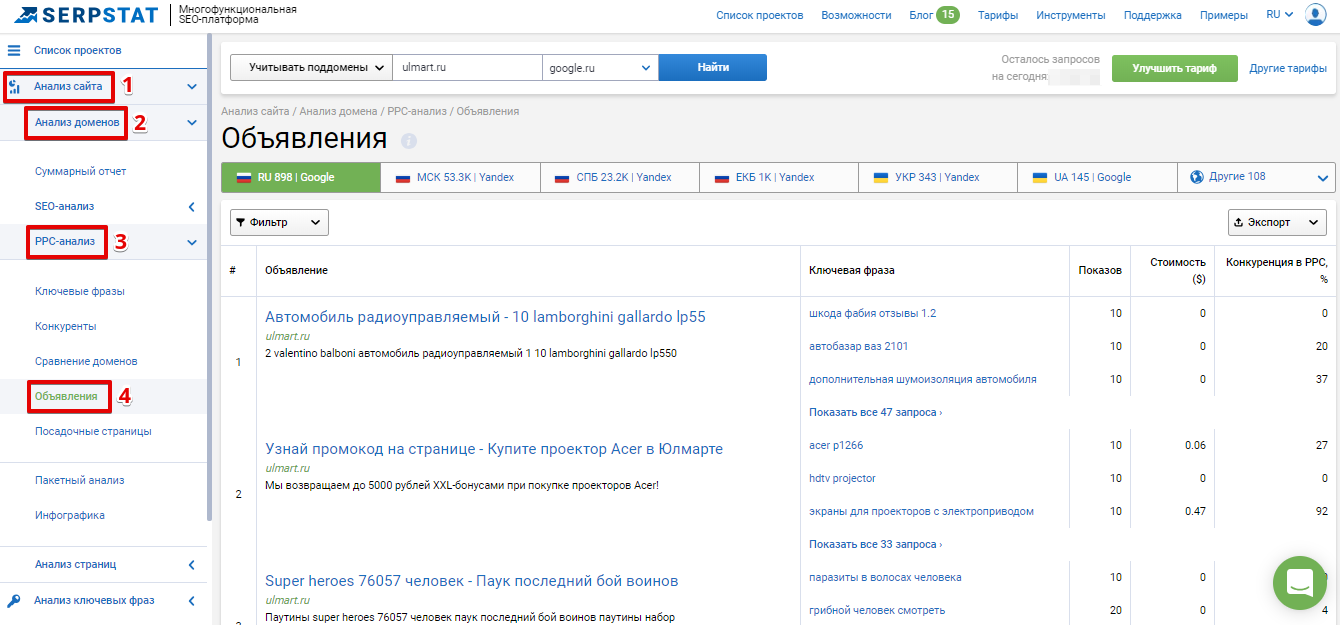Open Тарифы in top navigation
The width and height of the screenshot is (1340, 625).
(998, 15)
